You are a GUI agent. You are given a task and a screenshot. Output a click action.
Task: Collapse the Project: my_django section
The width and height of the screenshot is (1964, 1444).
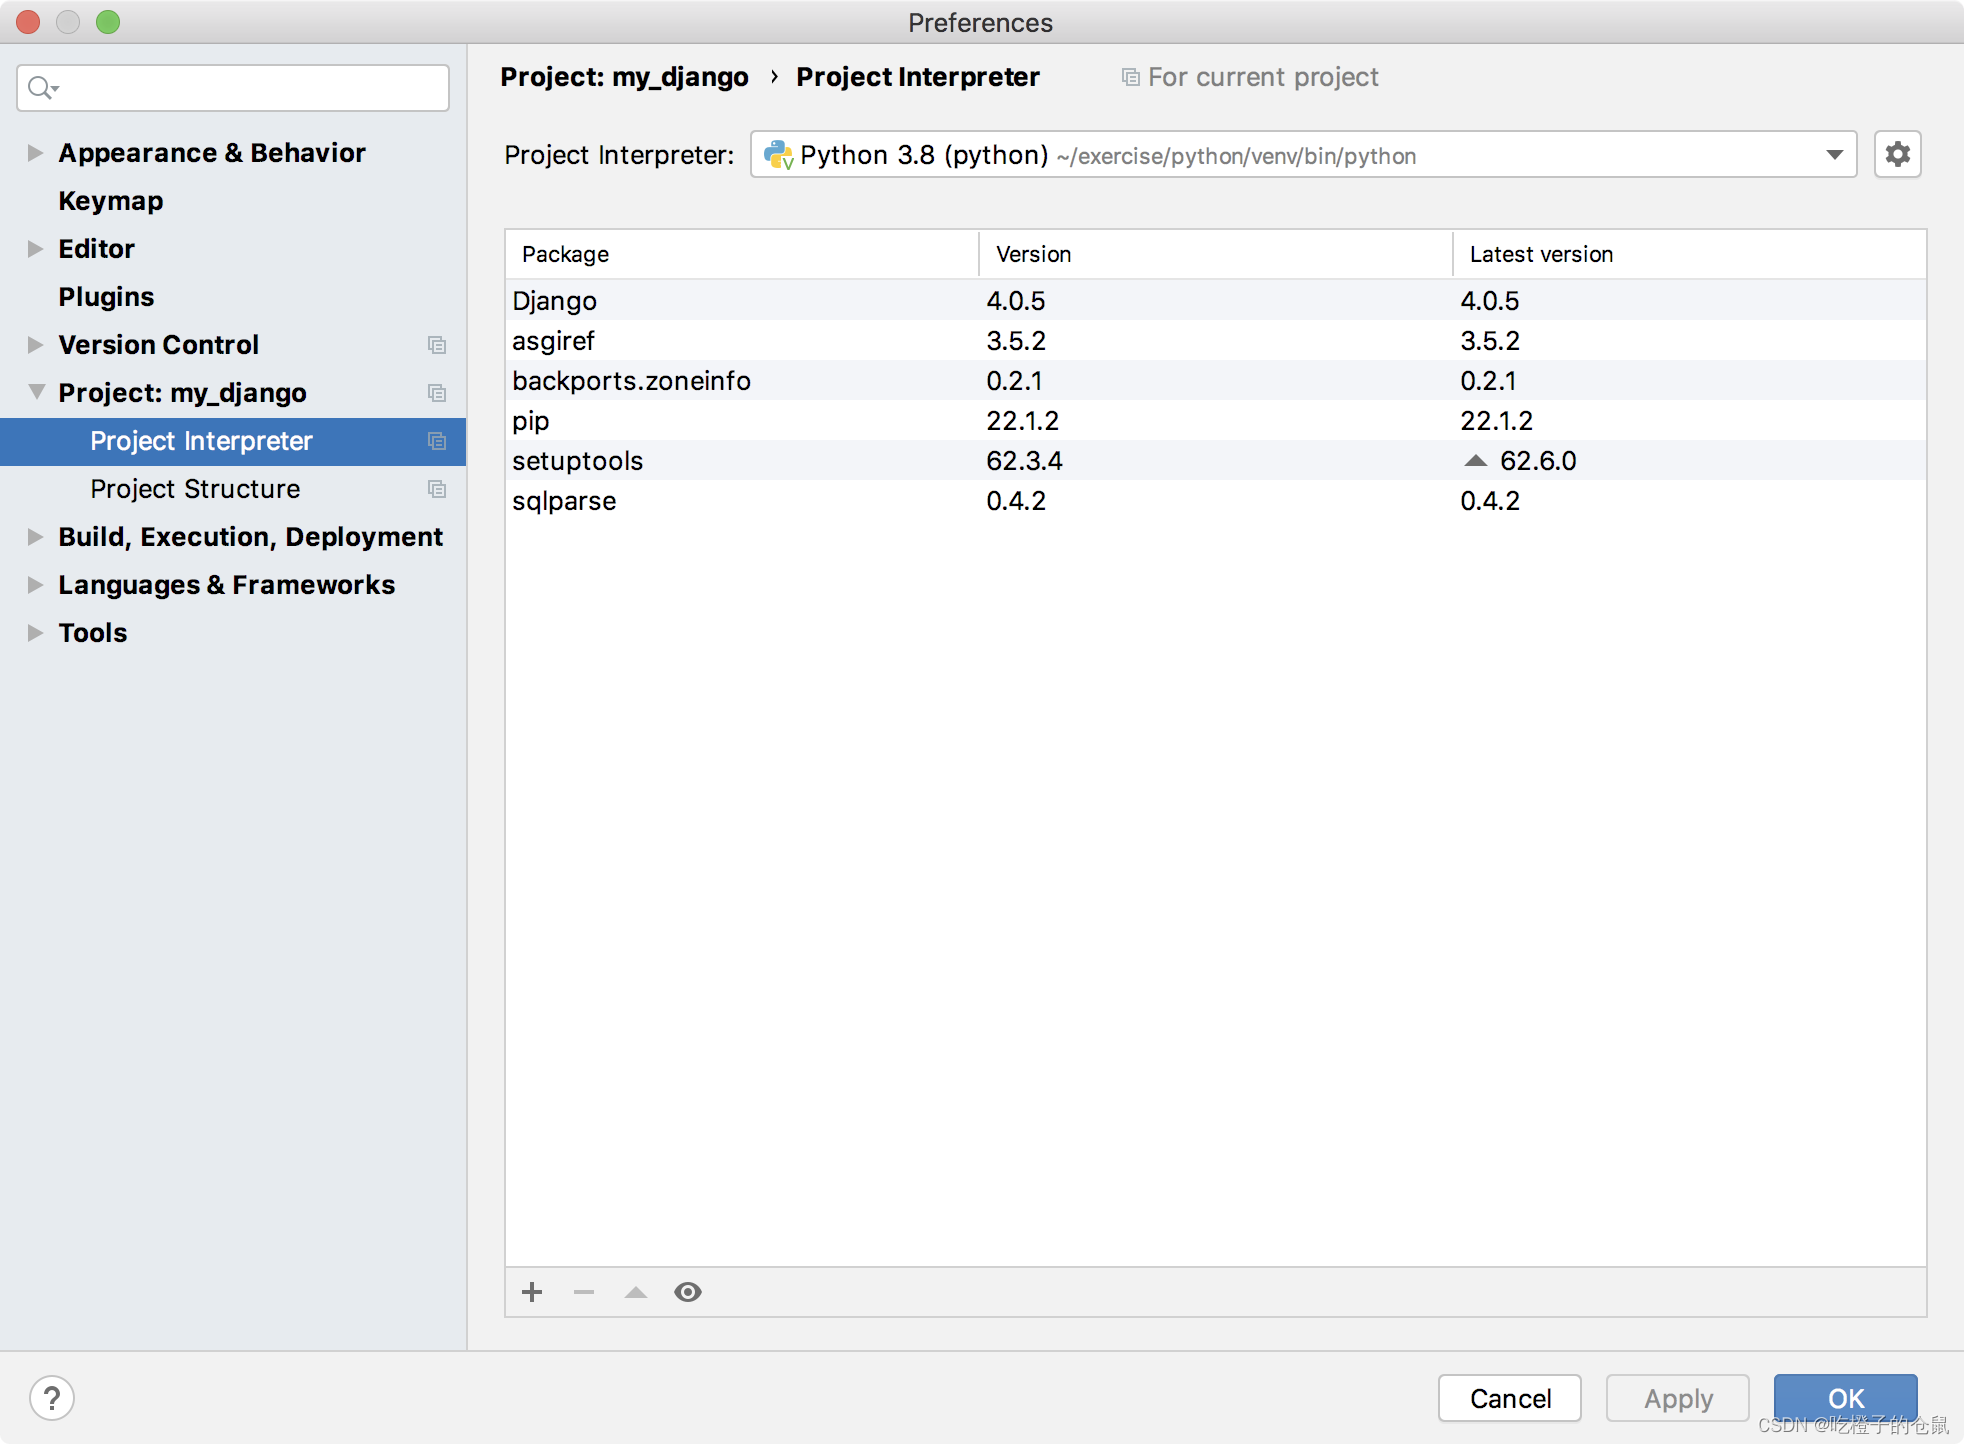pyautogui.click(x=36, y=392)
